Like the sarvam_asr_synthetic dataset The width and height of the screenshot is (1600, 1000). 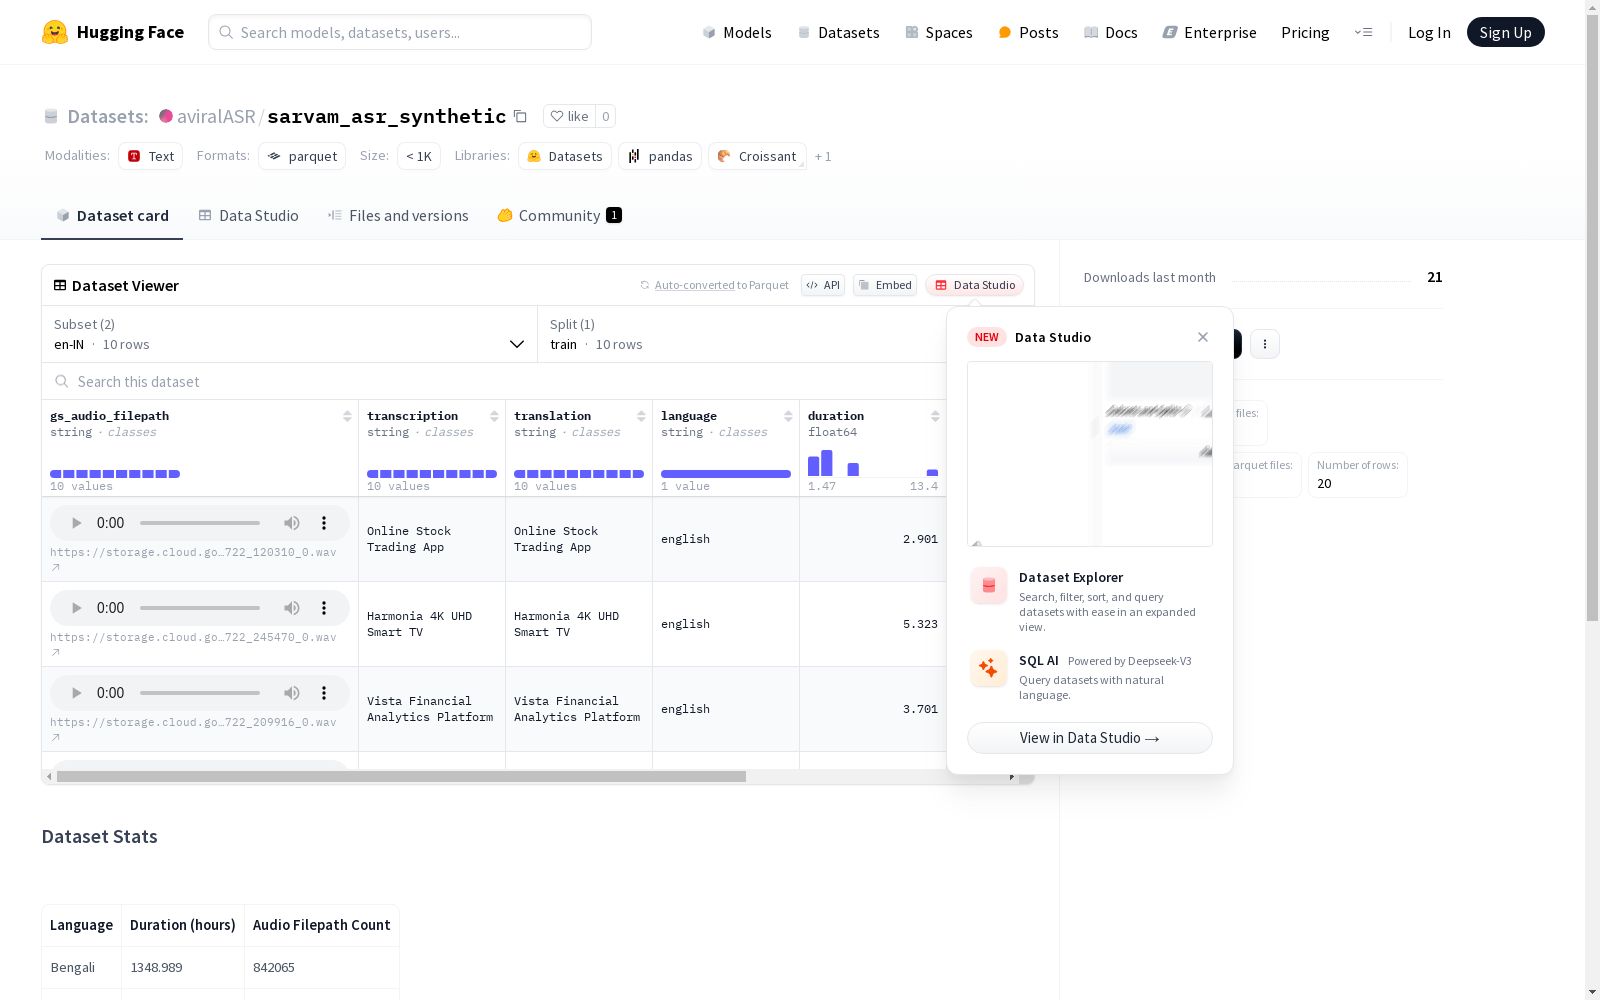[570, 116]
